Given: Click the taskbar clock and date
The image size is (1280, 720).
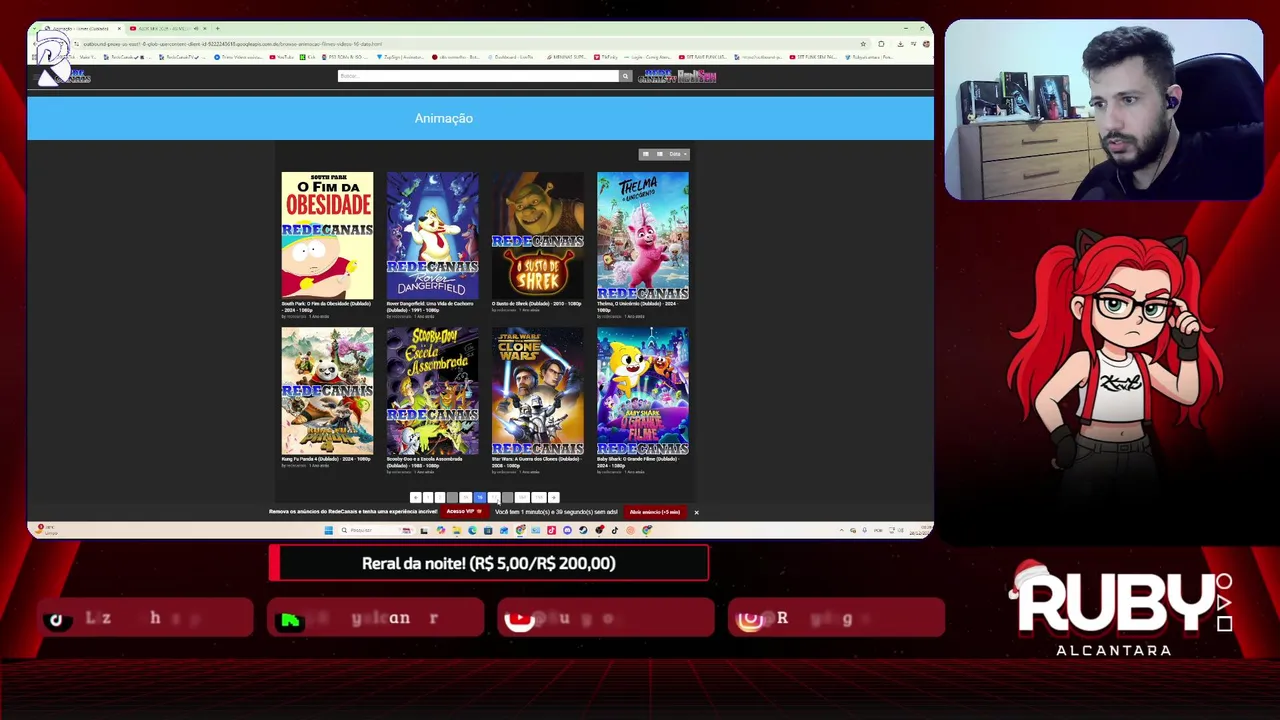Looking at the screenshot, I should [921, 530].
